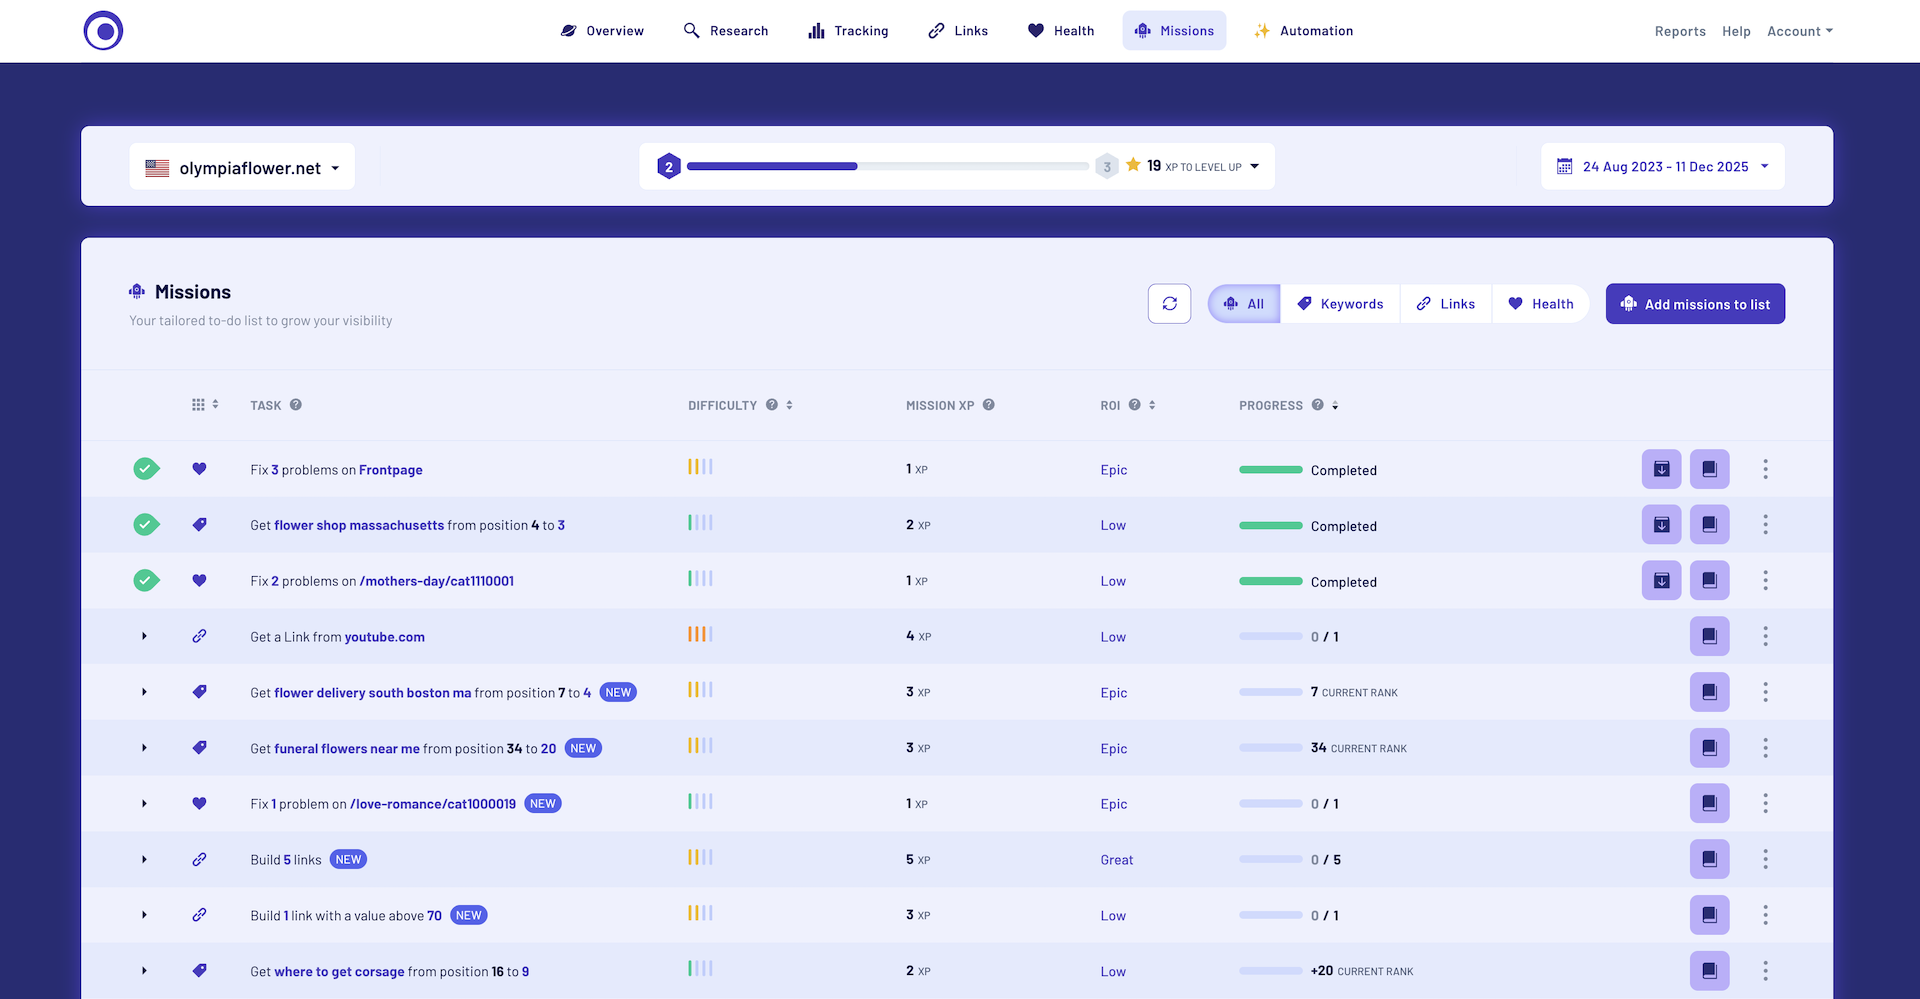Click the XP level progress bar

pos(887,166)
